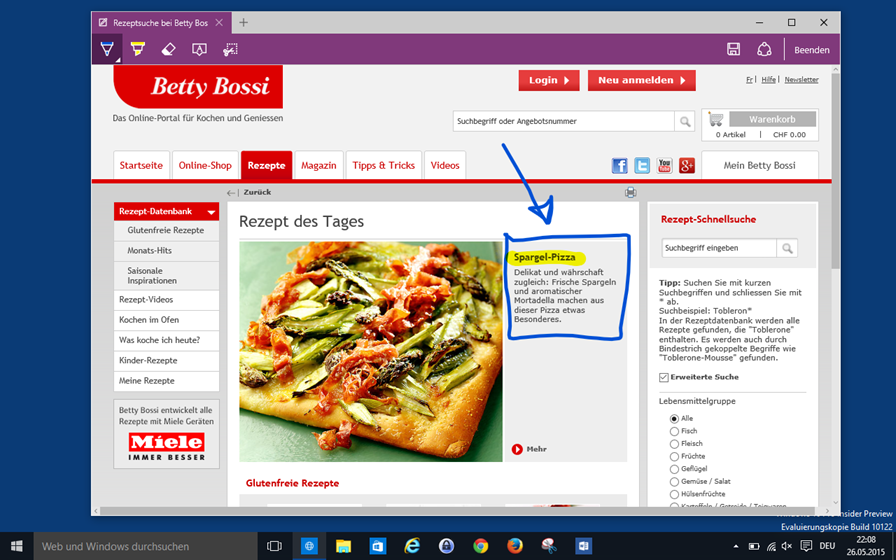Select the Eraser tool

coord(168,49)
